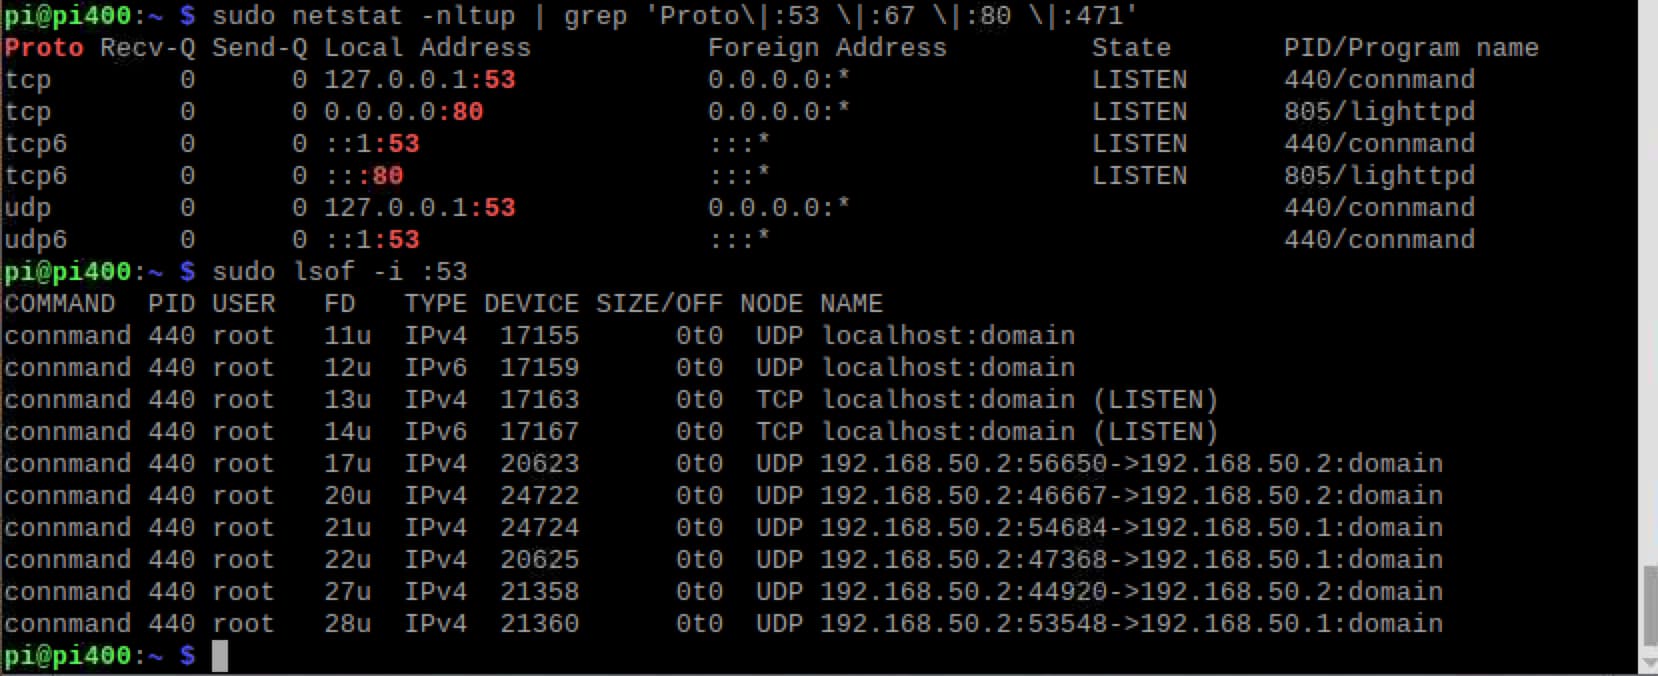This screenshot has width=1658, height=676.
Task: Click the '21358' device number
Action: click(x=540, y=592)
